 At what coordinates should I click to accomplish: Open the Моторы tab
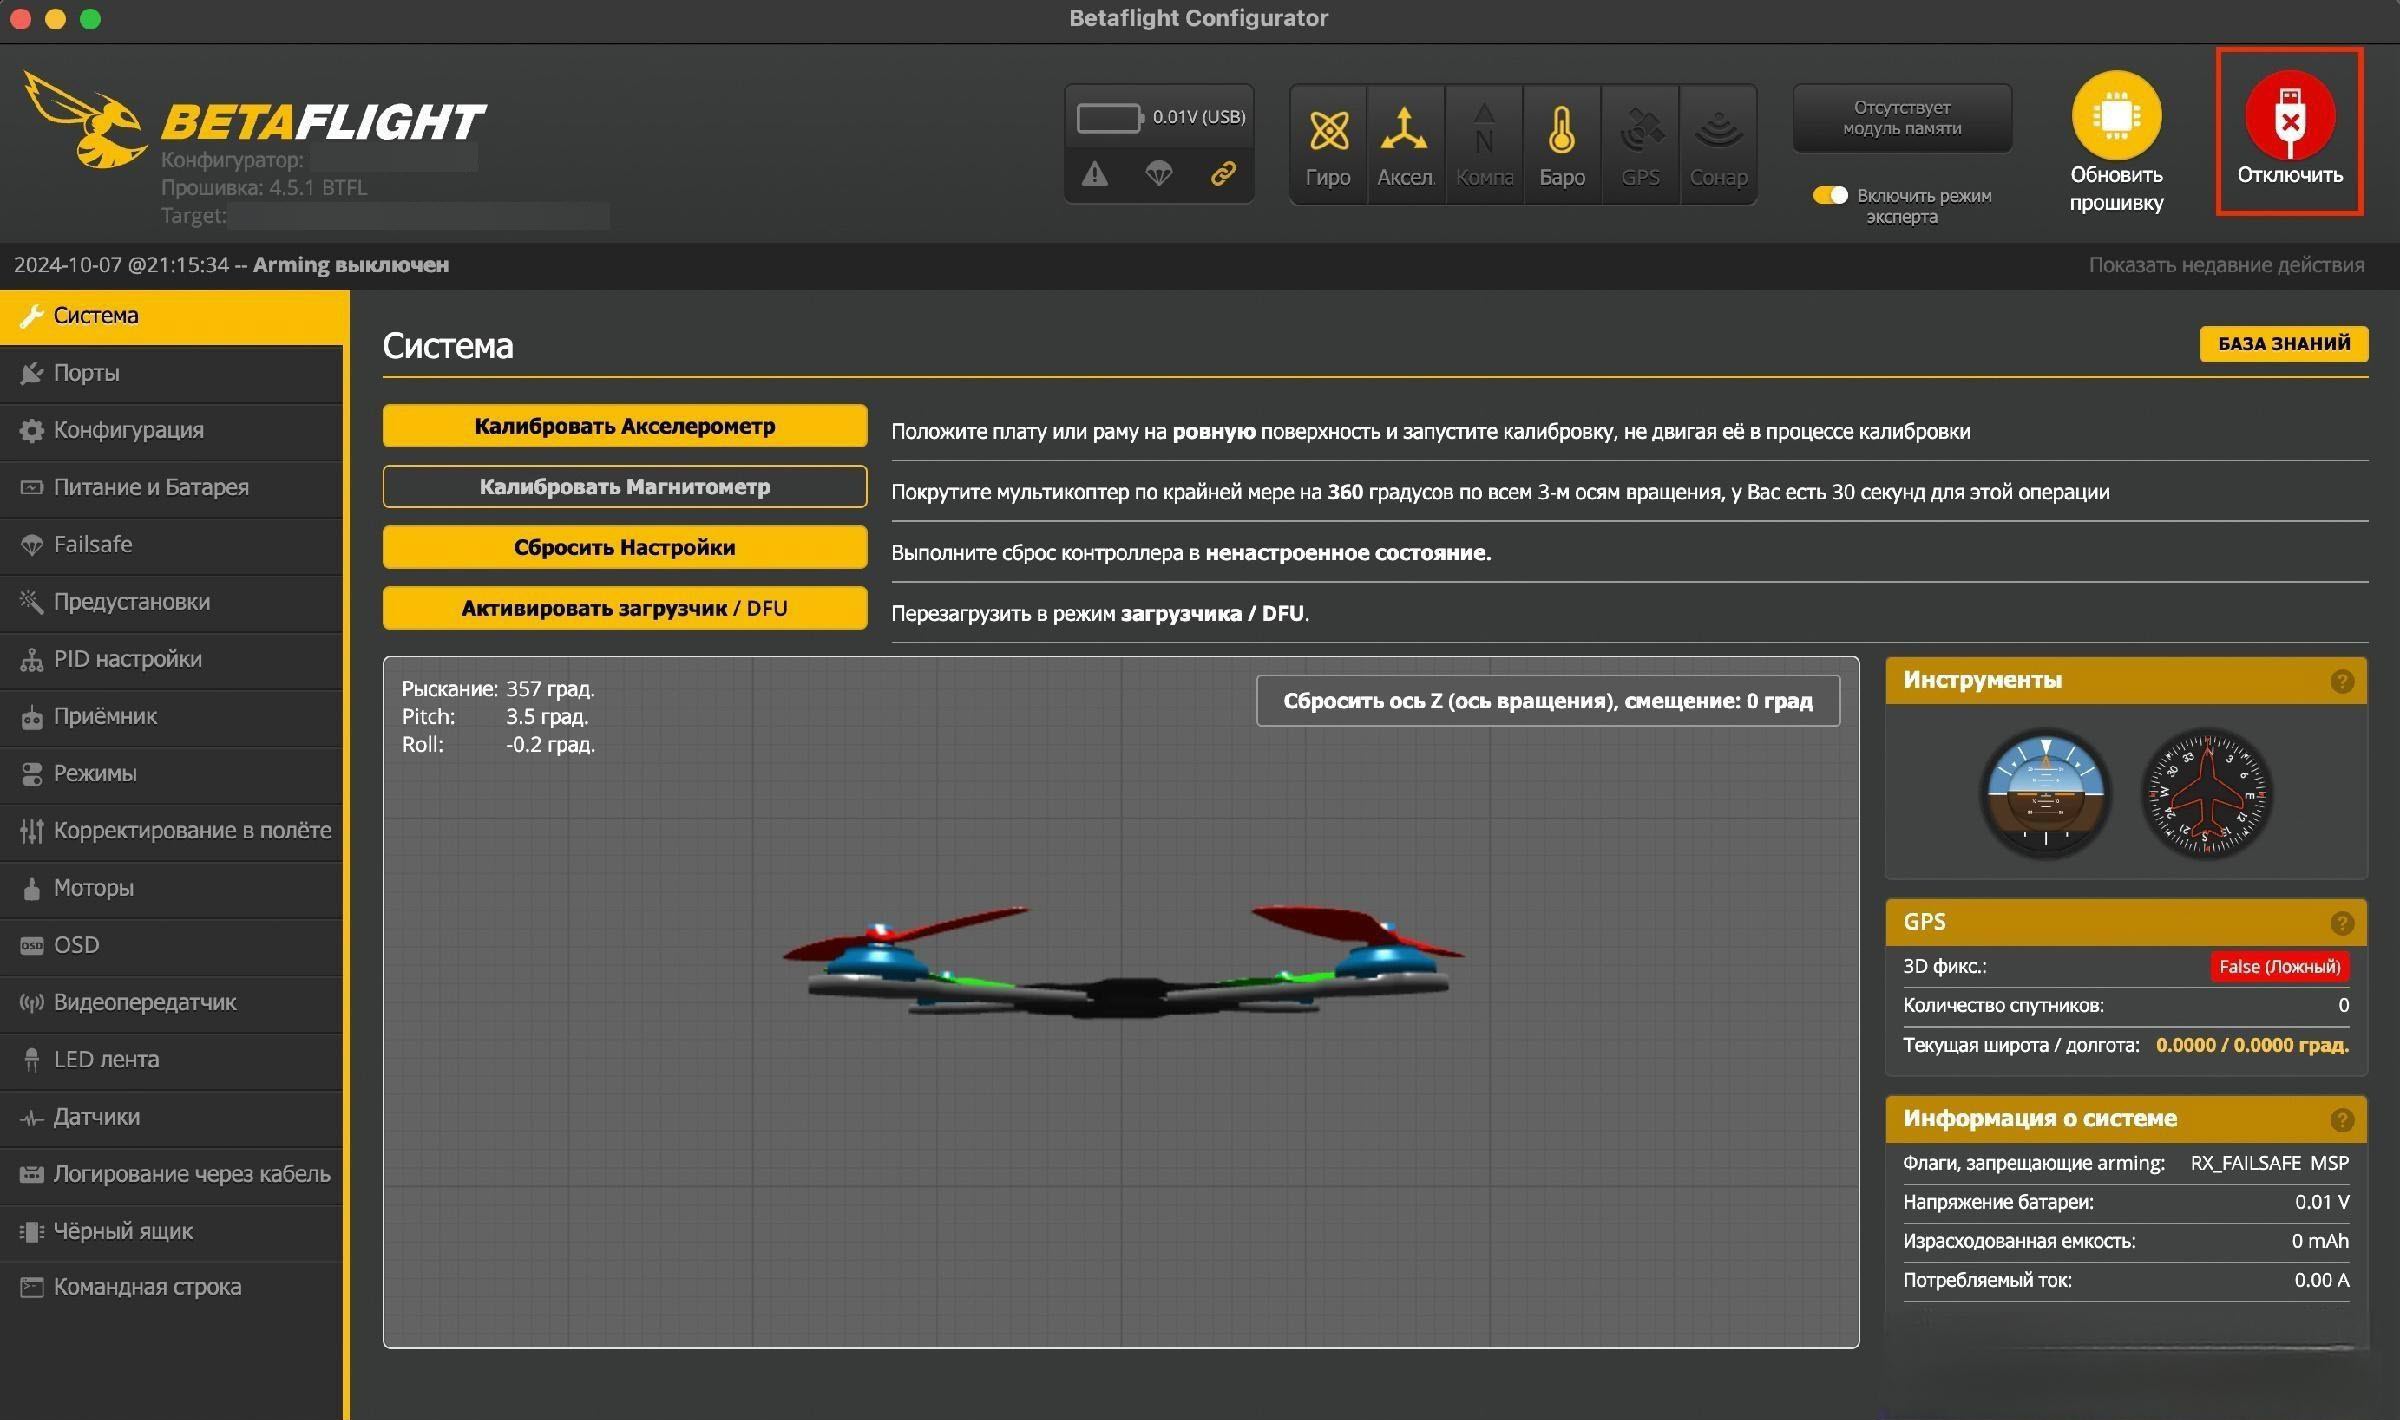[172, 888]
